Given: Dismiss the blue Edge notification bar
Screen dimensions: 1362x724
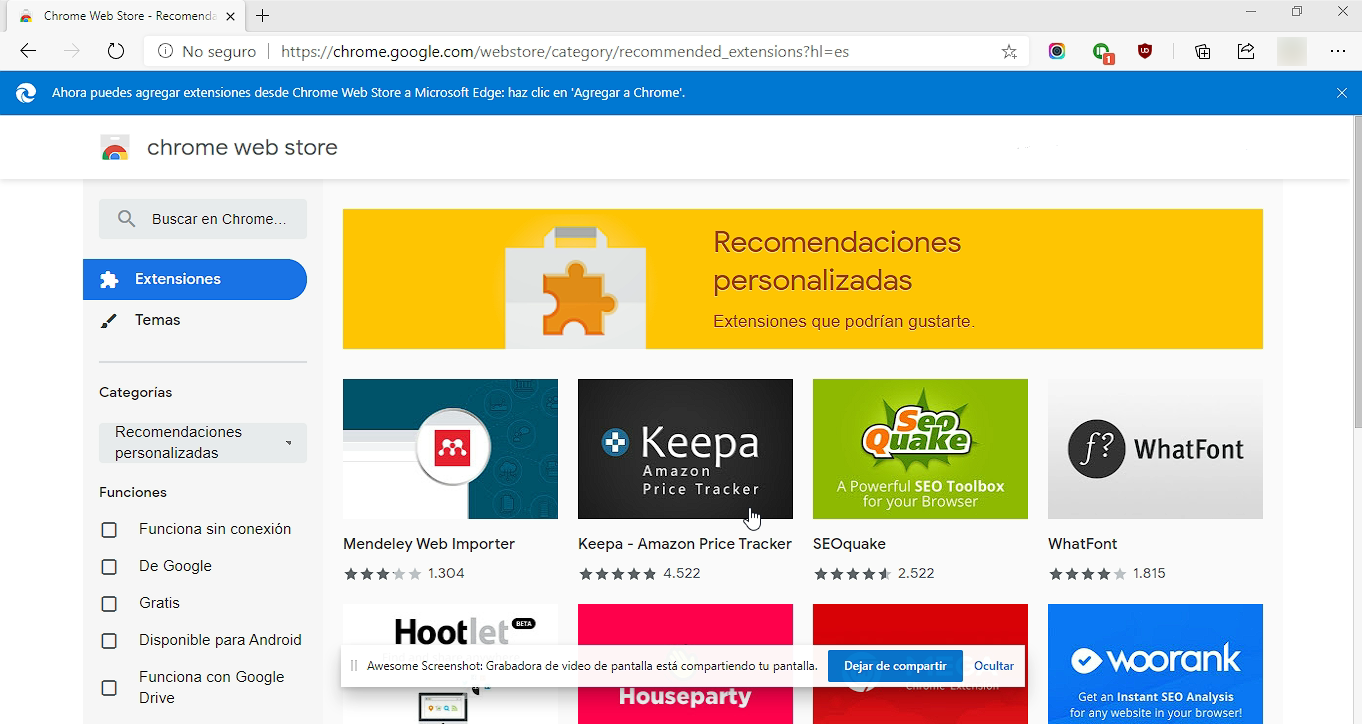Looking at the screenshot, I should tap(1342, 93).
